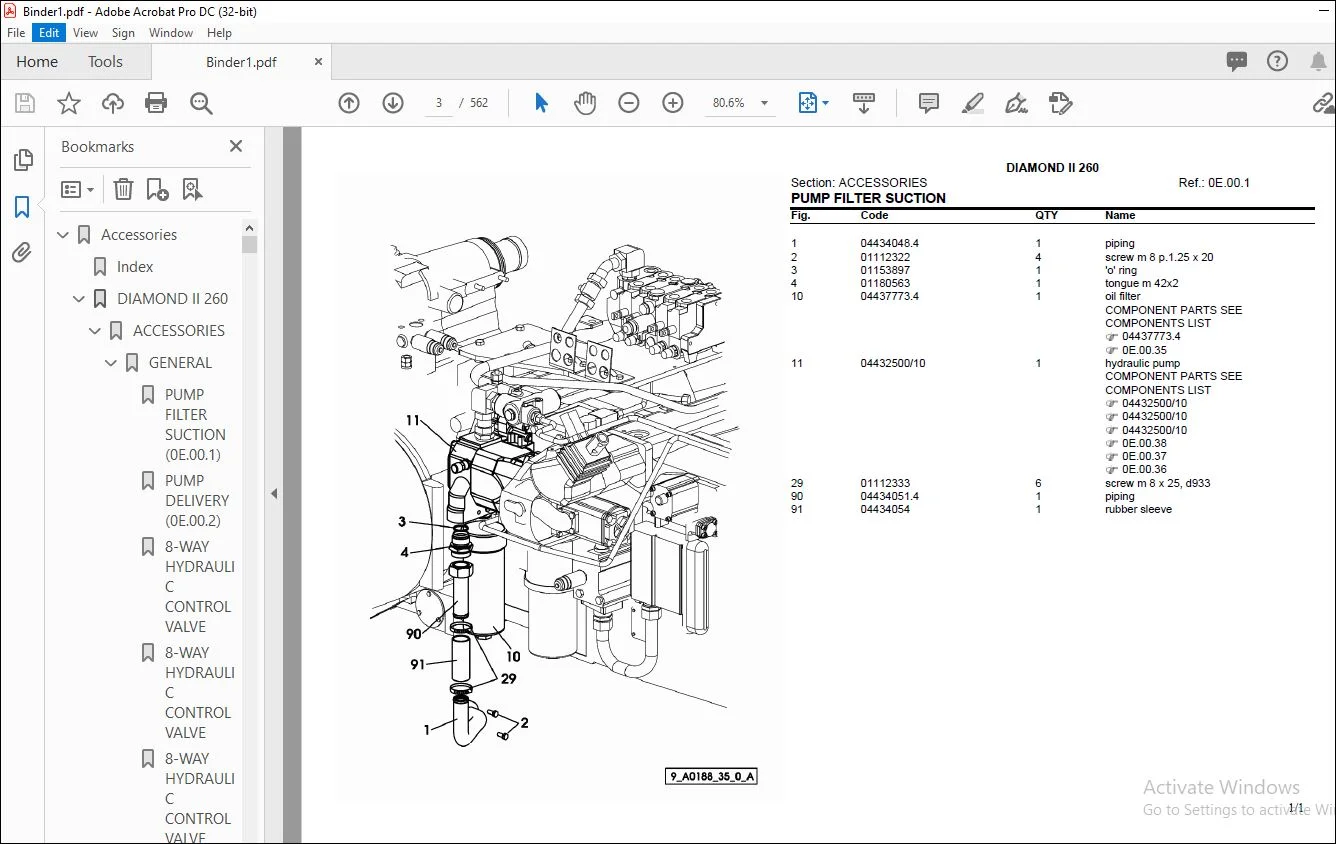Viewport: 1336px width, 844px height.
Task: Close the Binder1.pdf tab
Action: [x=319, y=62]
